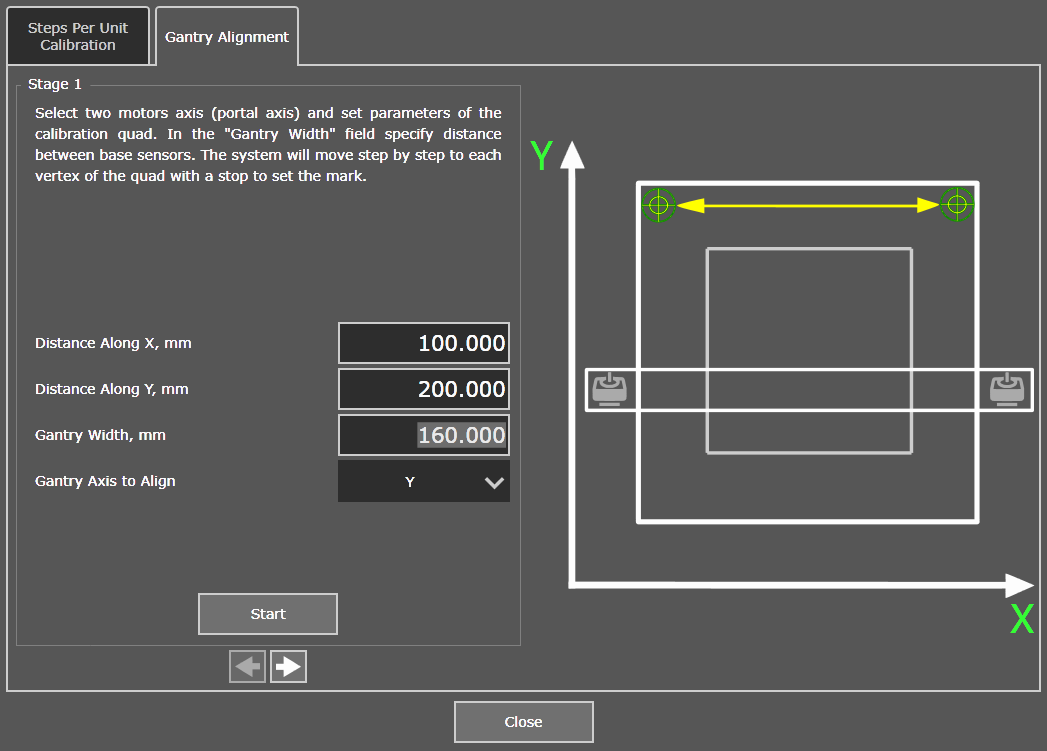Go to previous stage with left arrow
The image size is (1047, 751).
coord(248,666)
